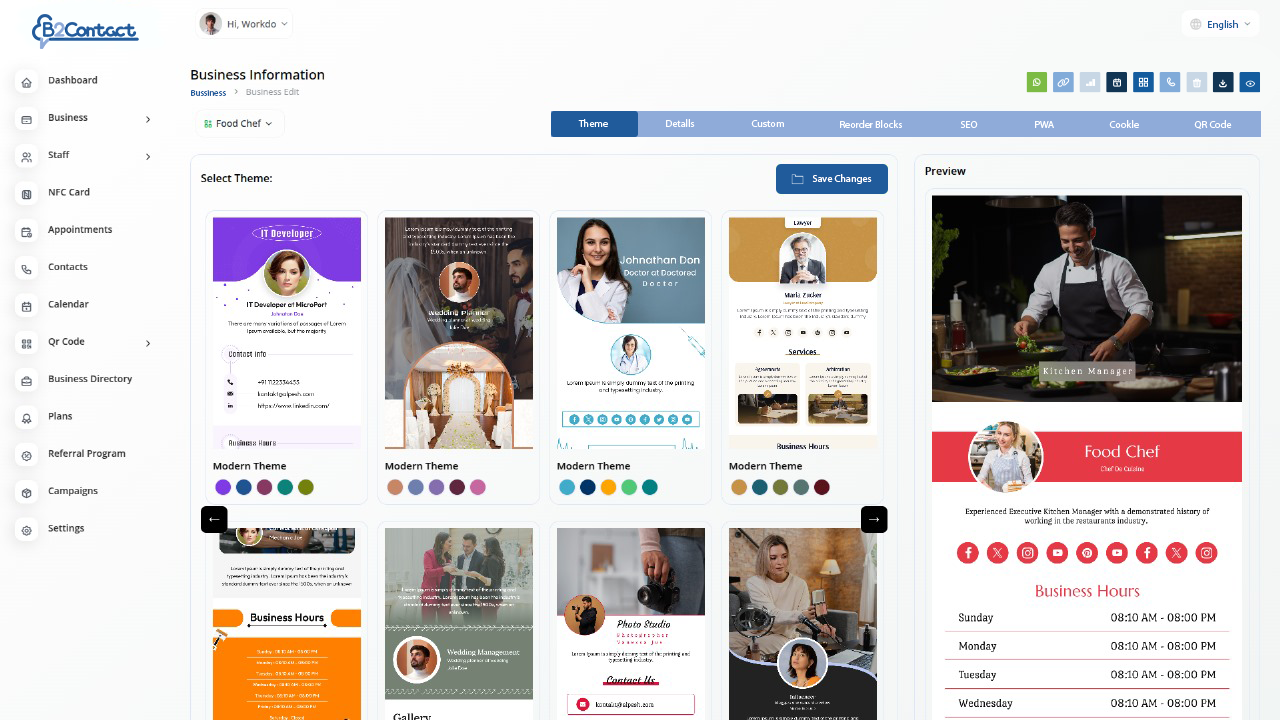Select the IT Developer theme thumbnail
This screenshot has width=1280, height=720.
(x=287, y=333)
